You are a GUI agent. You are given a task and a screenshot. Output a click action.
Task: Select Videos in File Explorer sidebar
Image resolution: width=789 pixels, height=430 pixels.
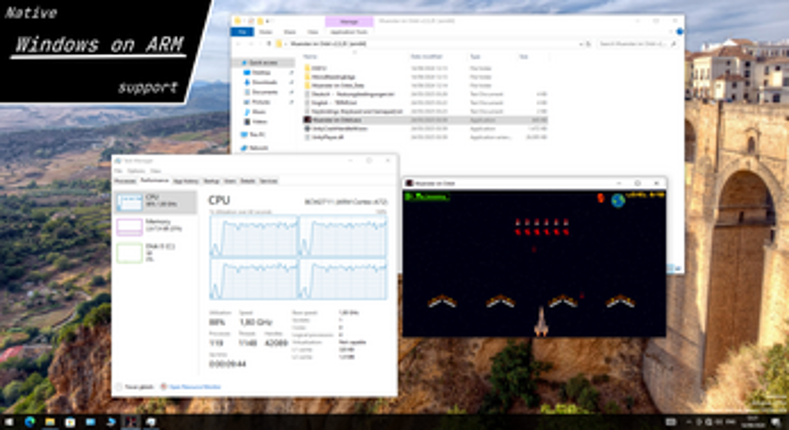[256, 122]
